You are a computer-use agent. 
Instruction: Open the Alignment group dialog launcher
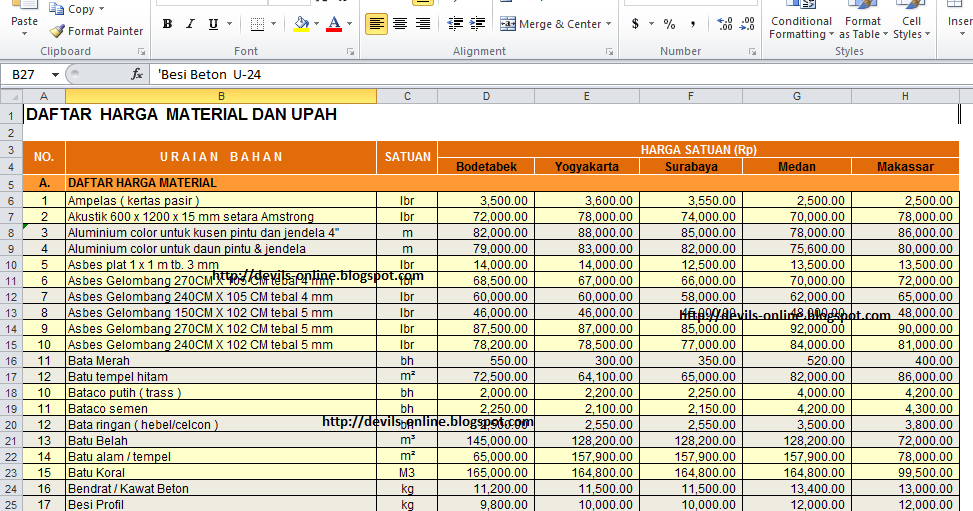click(609, 52)
